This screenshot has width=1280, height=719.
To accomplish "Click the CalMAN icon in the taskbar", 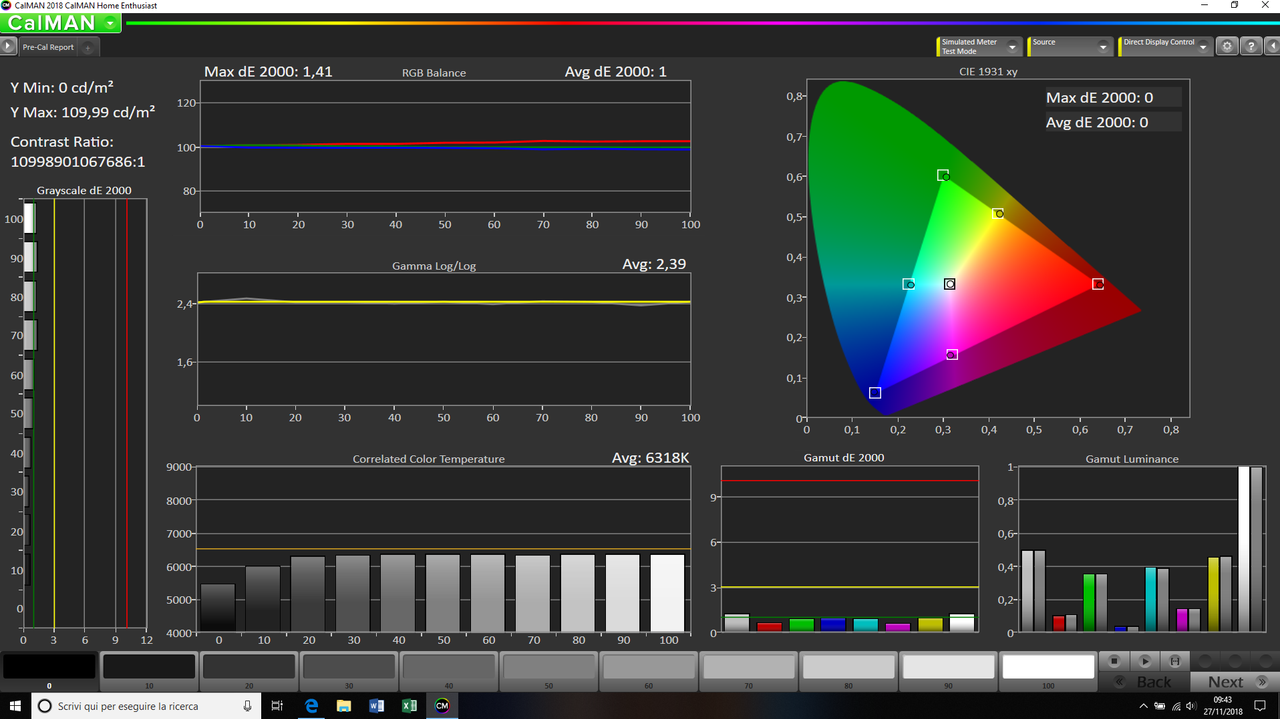I will pos(441,706).
